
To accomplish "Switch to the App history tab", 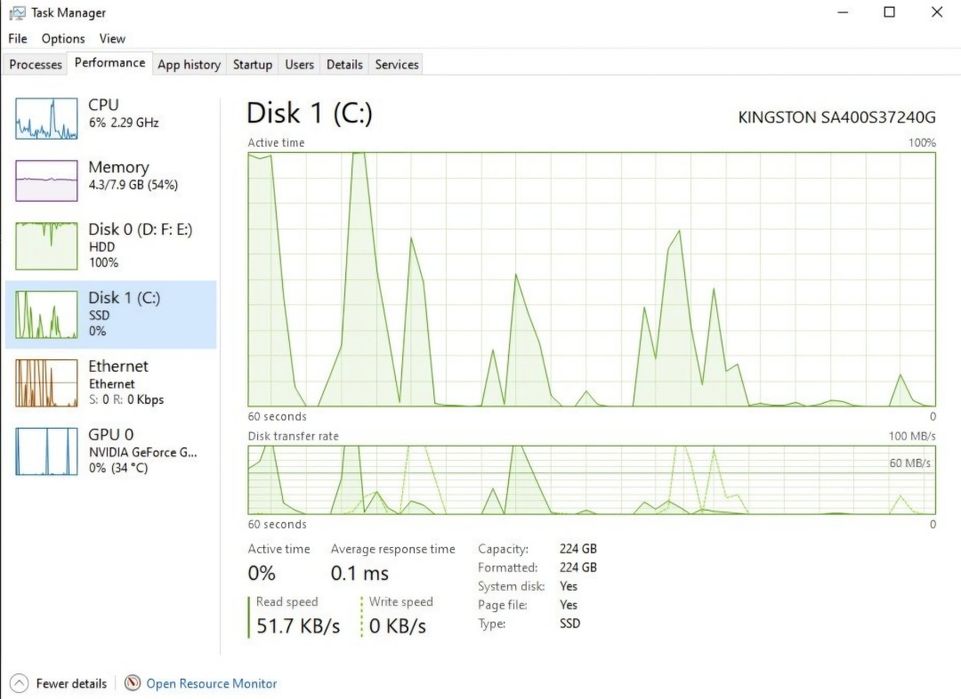I will (x=189, y=64).
